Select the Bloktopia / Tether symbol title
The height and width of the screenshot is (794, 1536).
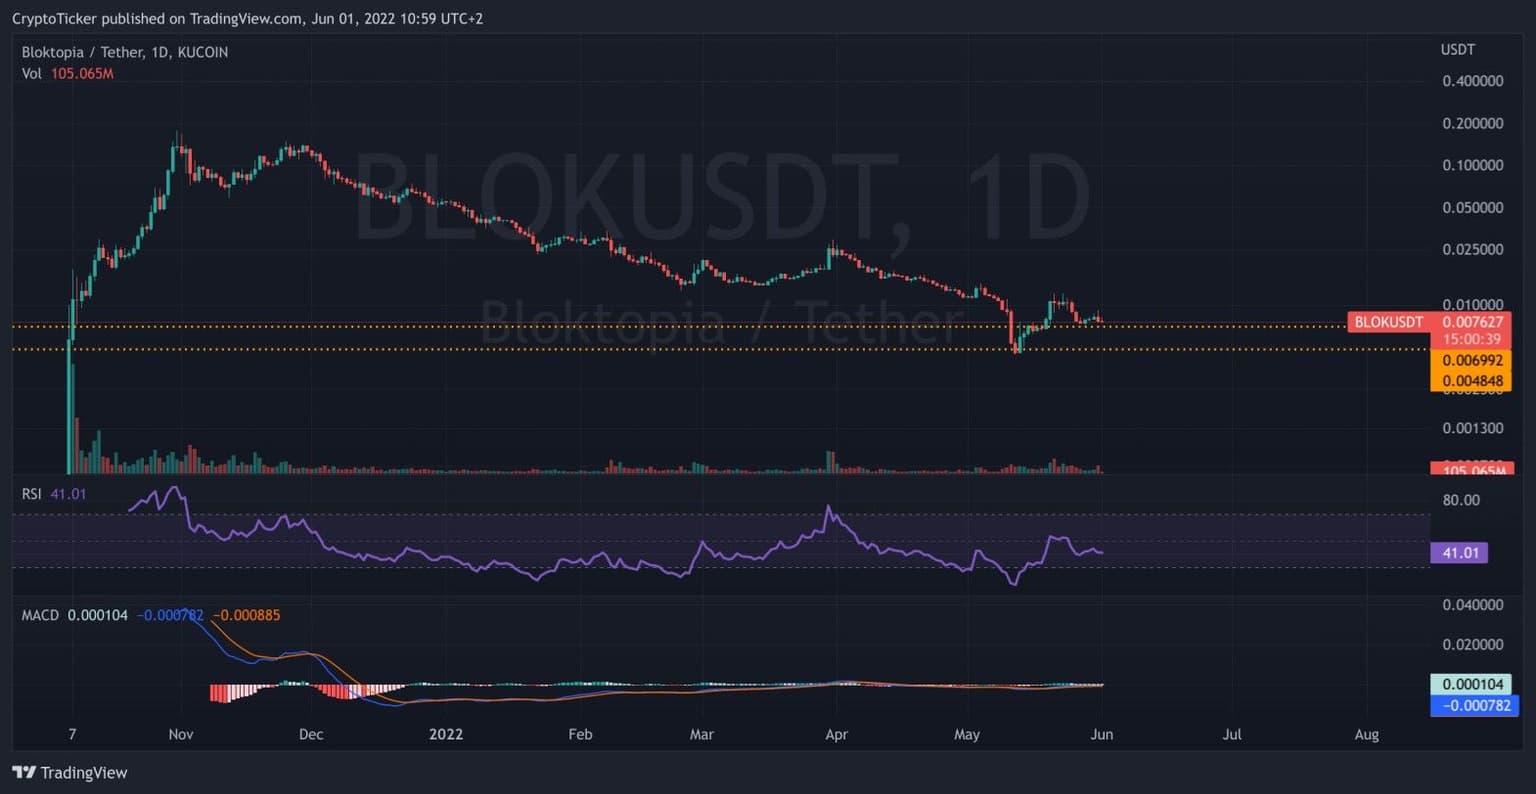tap(125, 52)
